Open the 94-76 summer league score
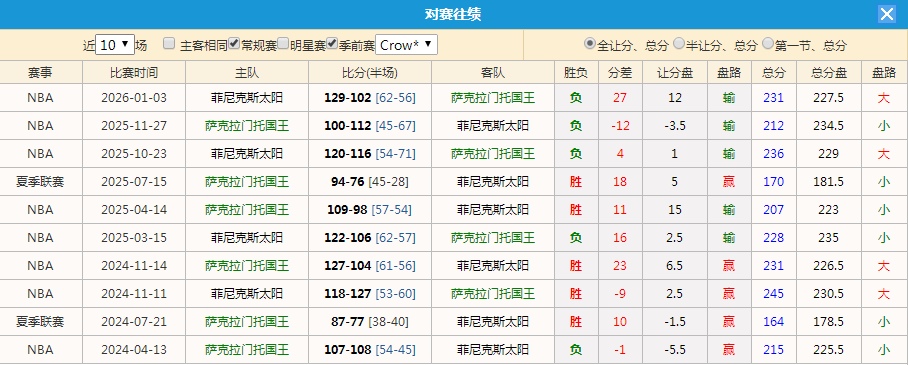 tap(347, 182)
